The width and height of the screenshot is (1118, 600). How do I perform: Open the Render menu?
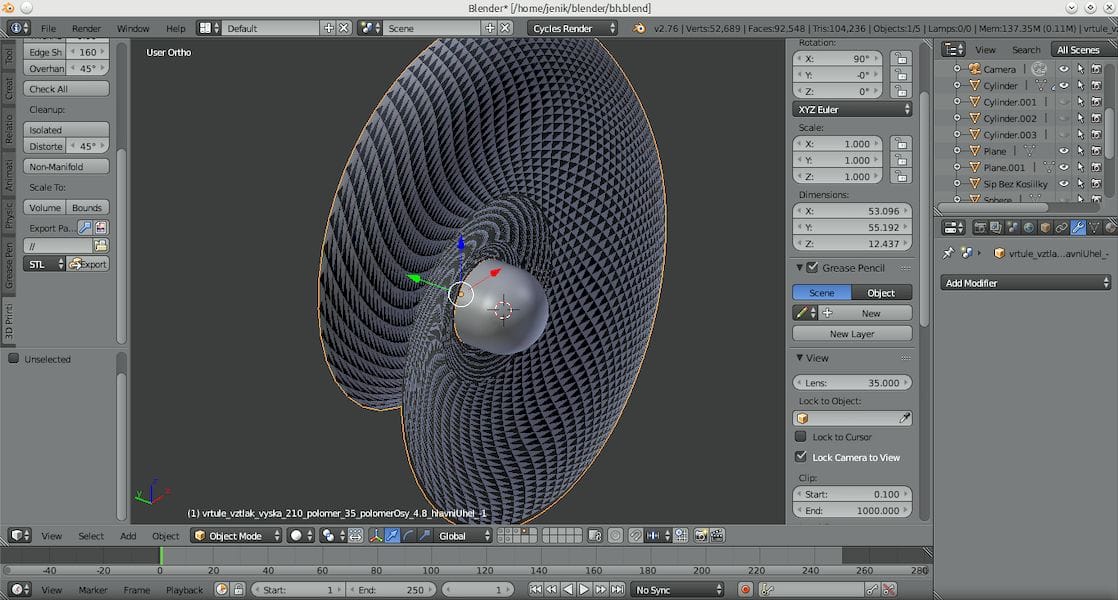click(x=86, y=28)
